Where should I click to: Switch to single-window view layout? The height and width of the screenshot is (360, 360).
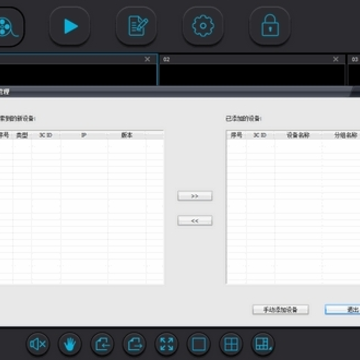click(199, 344)
